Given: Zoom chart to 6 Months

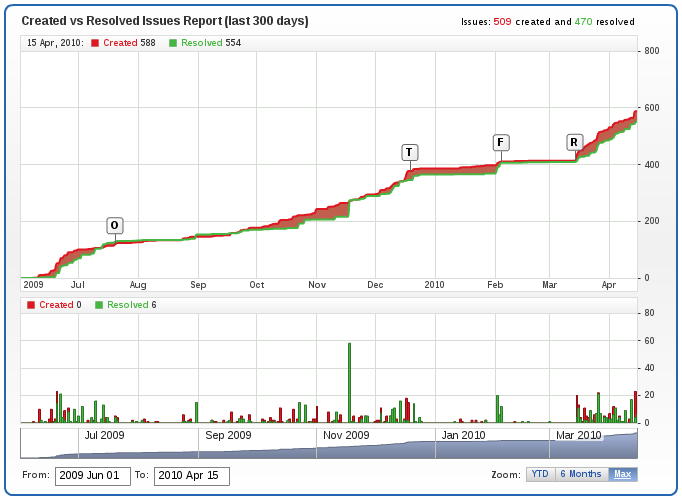Looking at the screenshot, I should pos(580,475).
